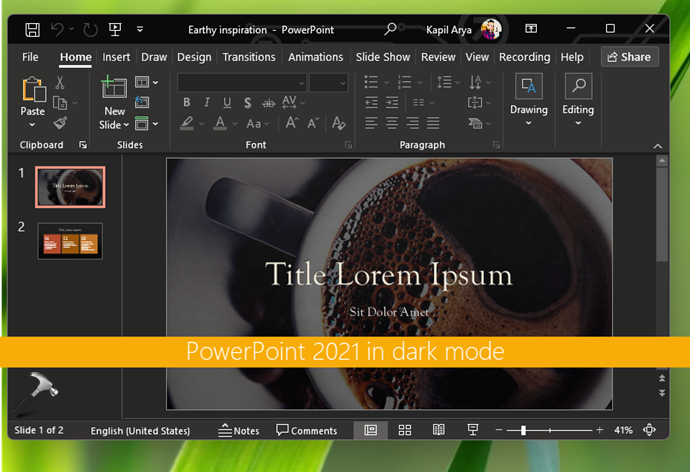Image resolution: width=690 pixels, height=472 pixels.
Task: Click the Bullets list icon
Action: click(x=371, y=82)
